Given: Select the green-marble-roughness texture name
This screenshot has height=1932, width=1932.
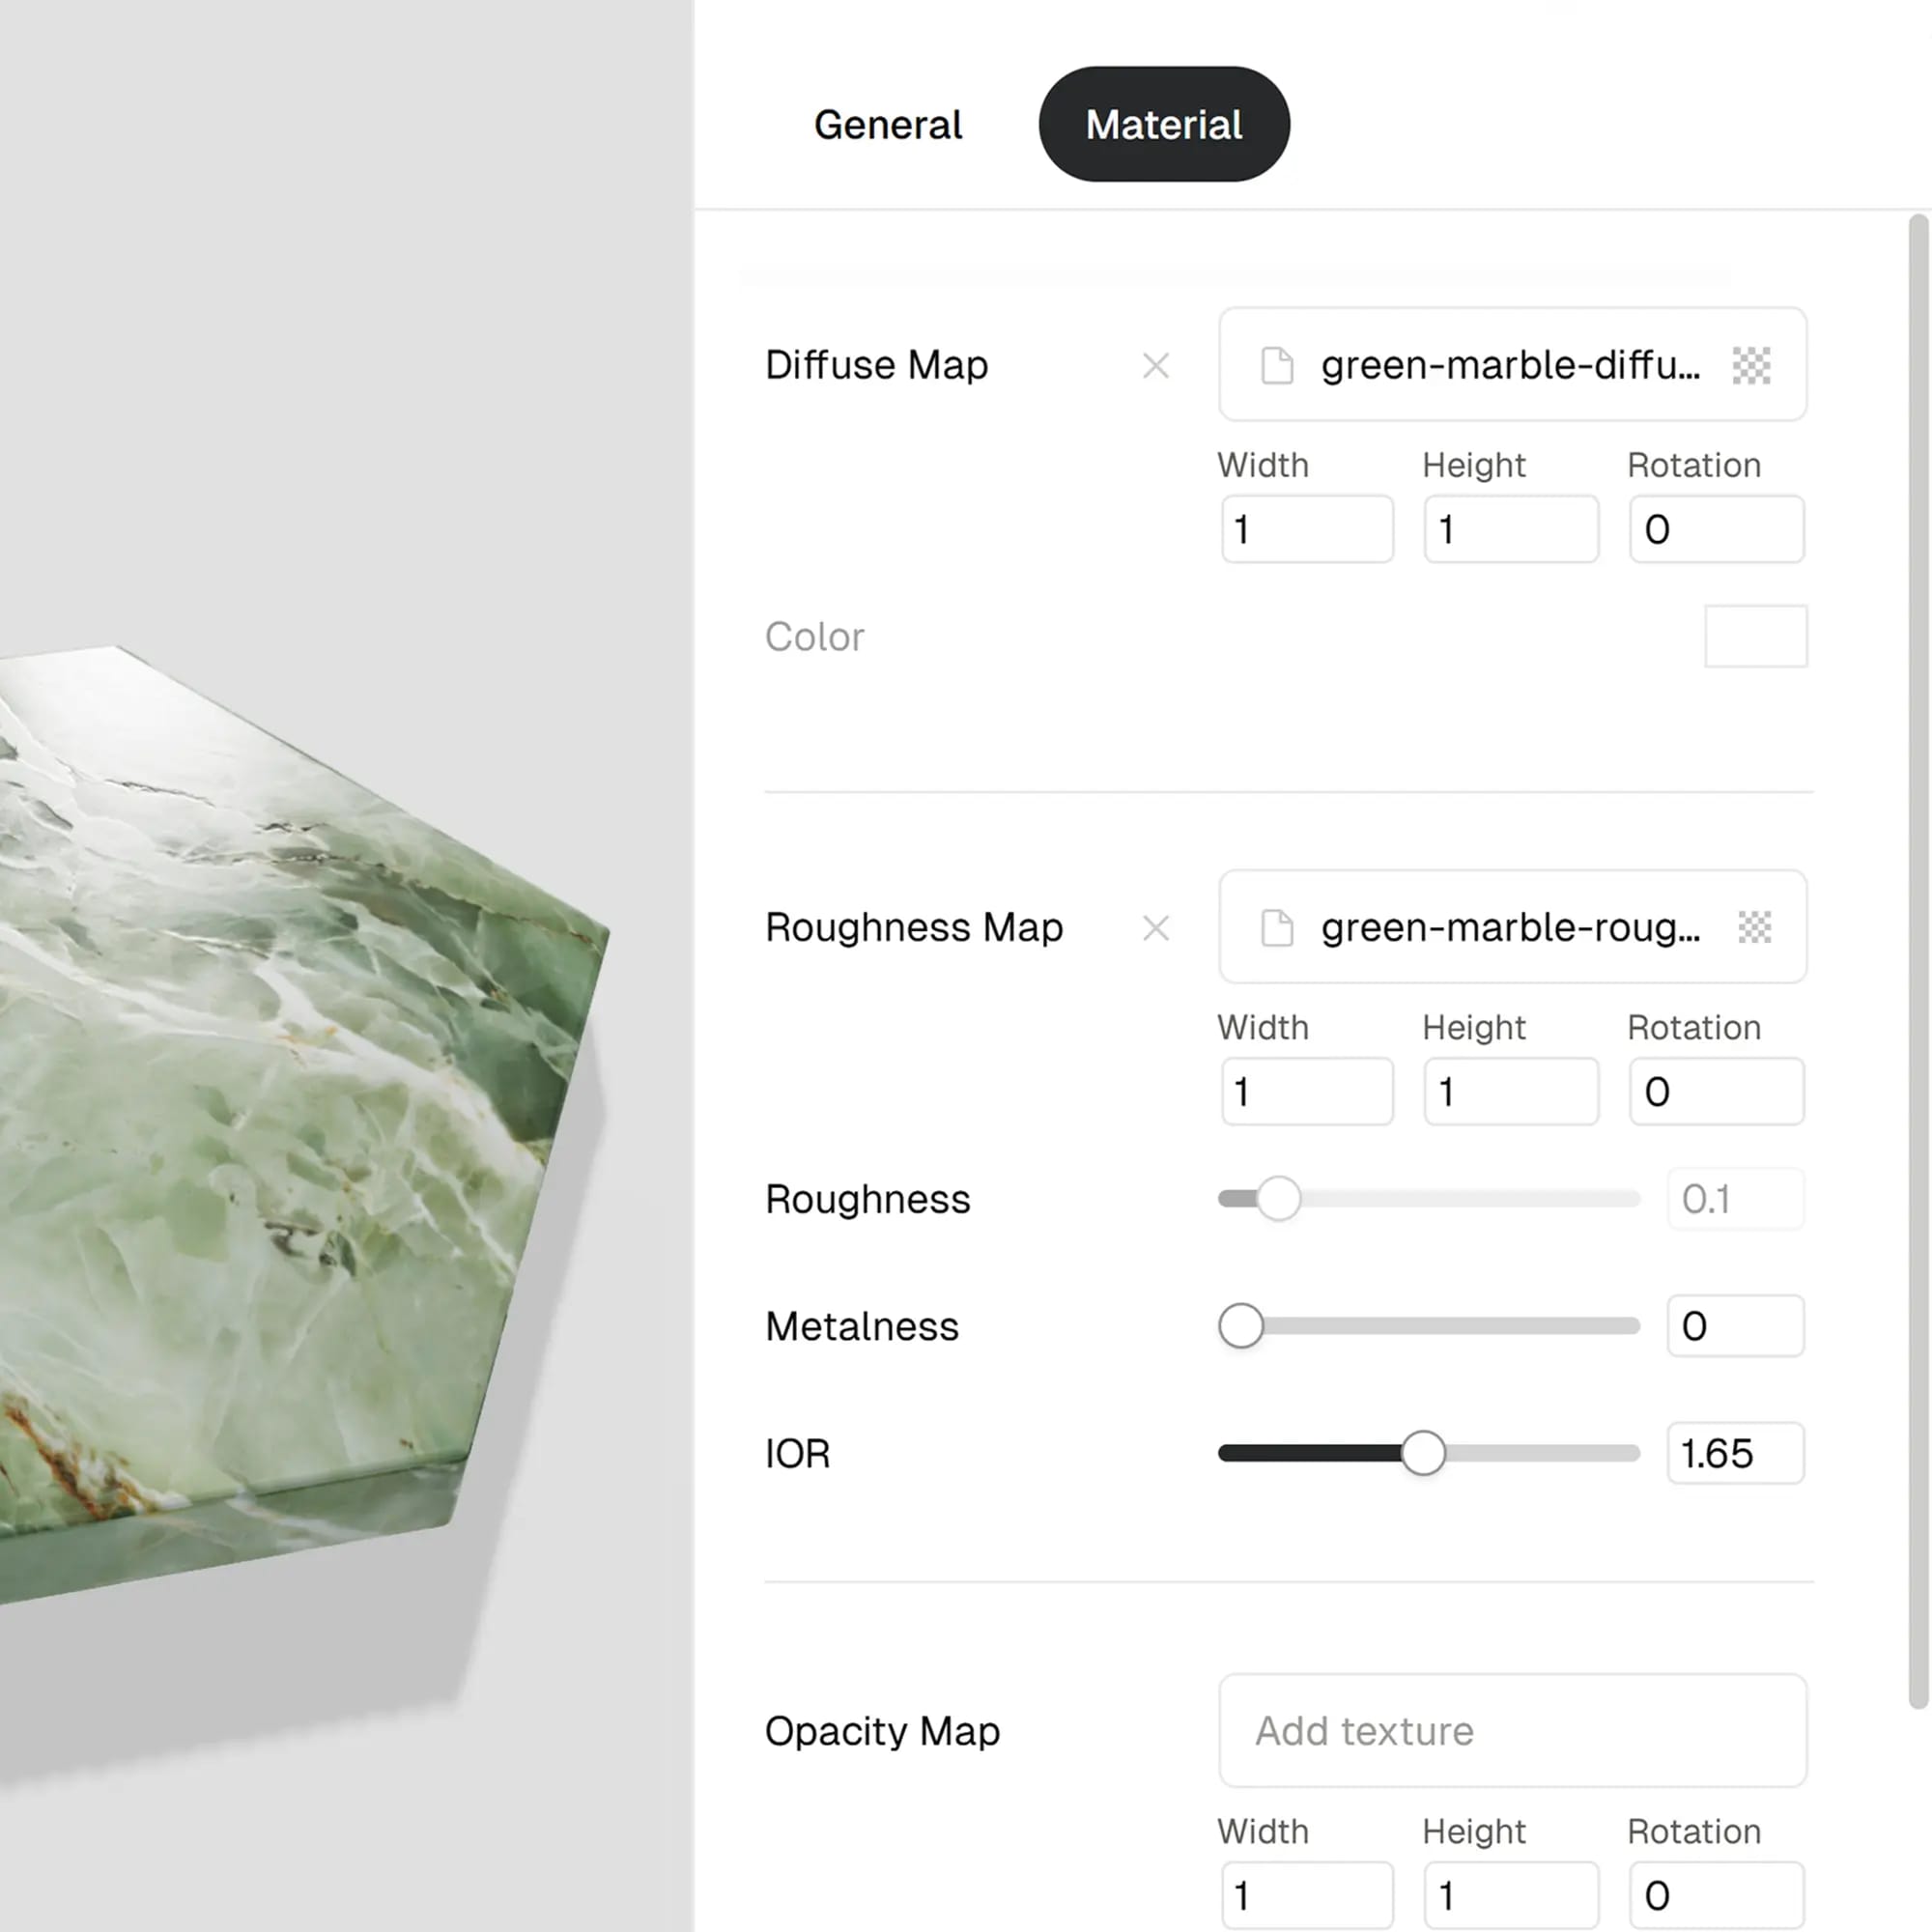Looking at the screenshot, I should pyautogui.click(x=1510, y=928).
